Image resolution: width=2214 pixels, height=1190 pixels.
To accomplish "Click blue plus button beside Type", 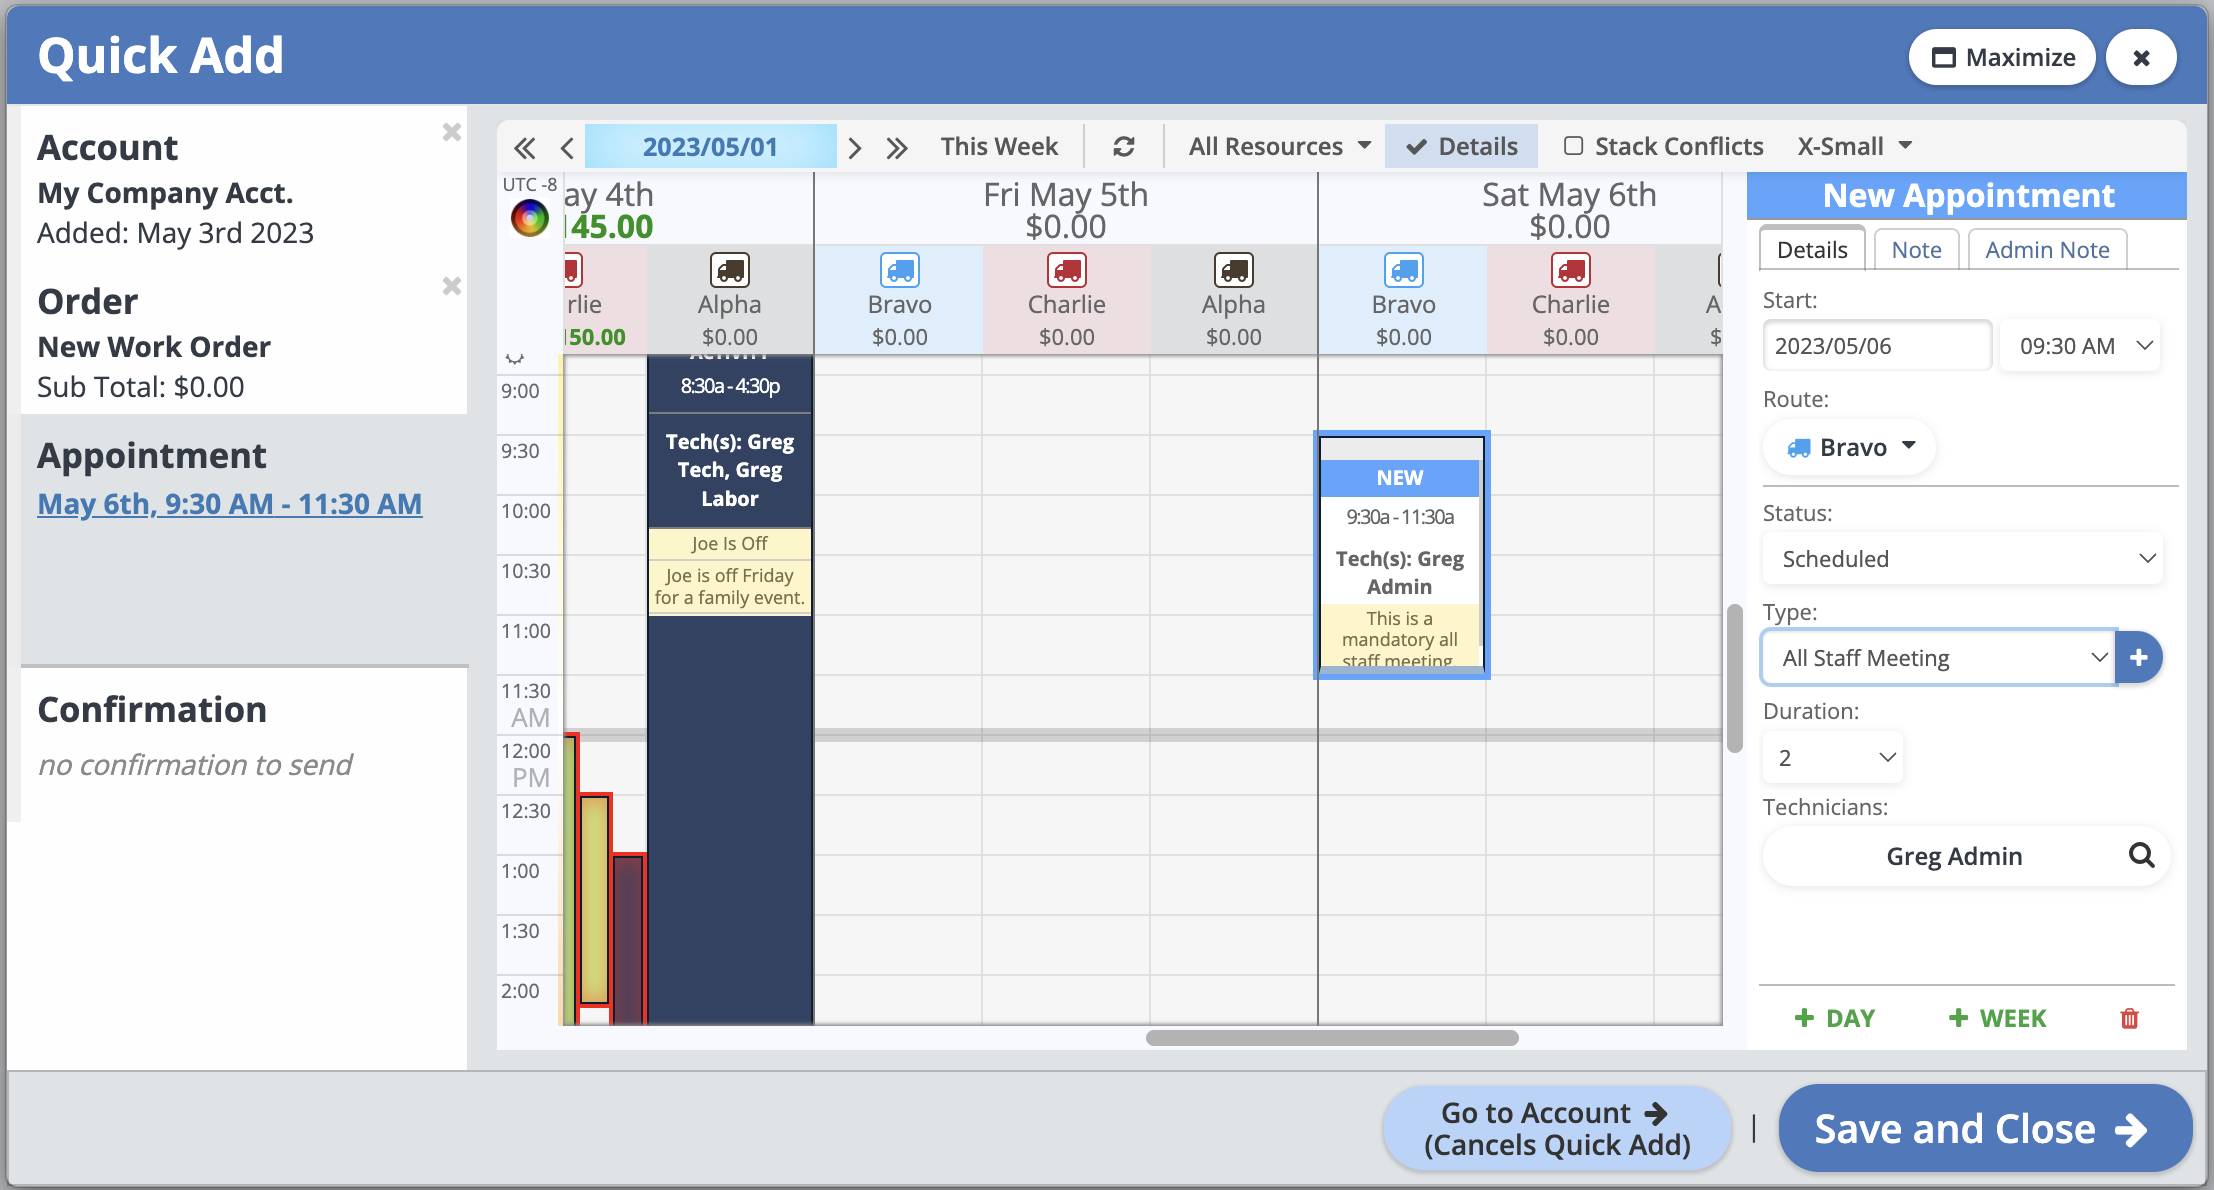I will click(x=2139, y=657).
